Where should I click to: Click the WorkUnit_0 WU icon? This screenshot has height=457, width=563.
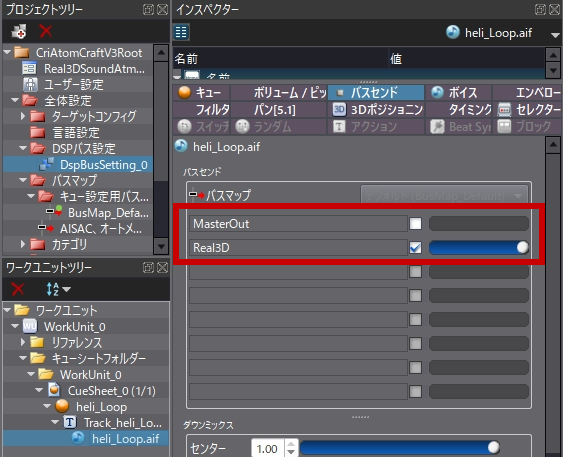tap(30, 326)
